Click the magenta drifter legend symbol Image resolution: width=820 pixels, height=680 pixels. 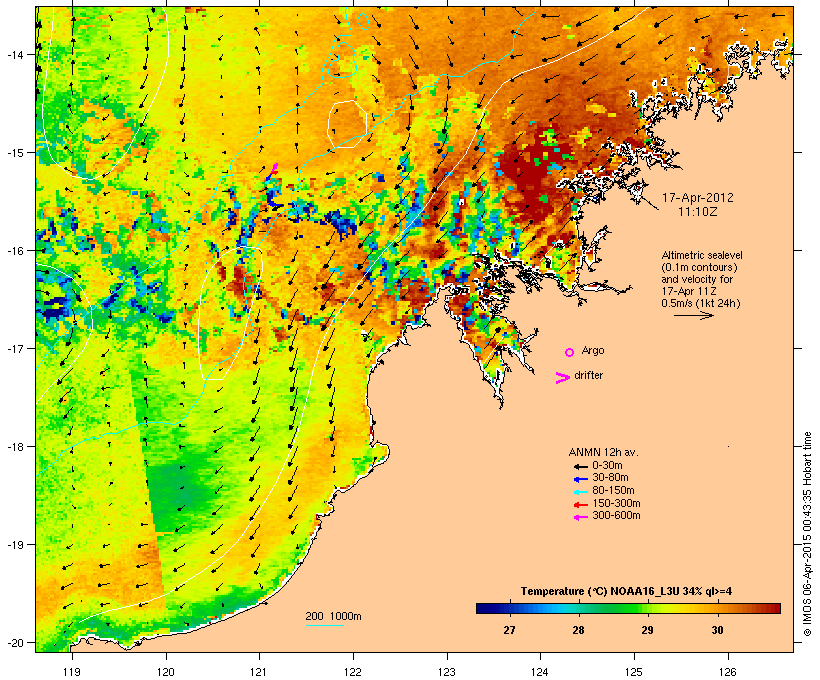pyautogui.click(x=562, y=378)
